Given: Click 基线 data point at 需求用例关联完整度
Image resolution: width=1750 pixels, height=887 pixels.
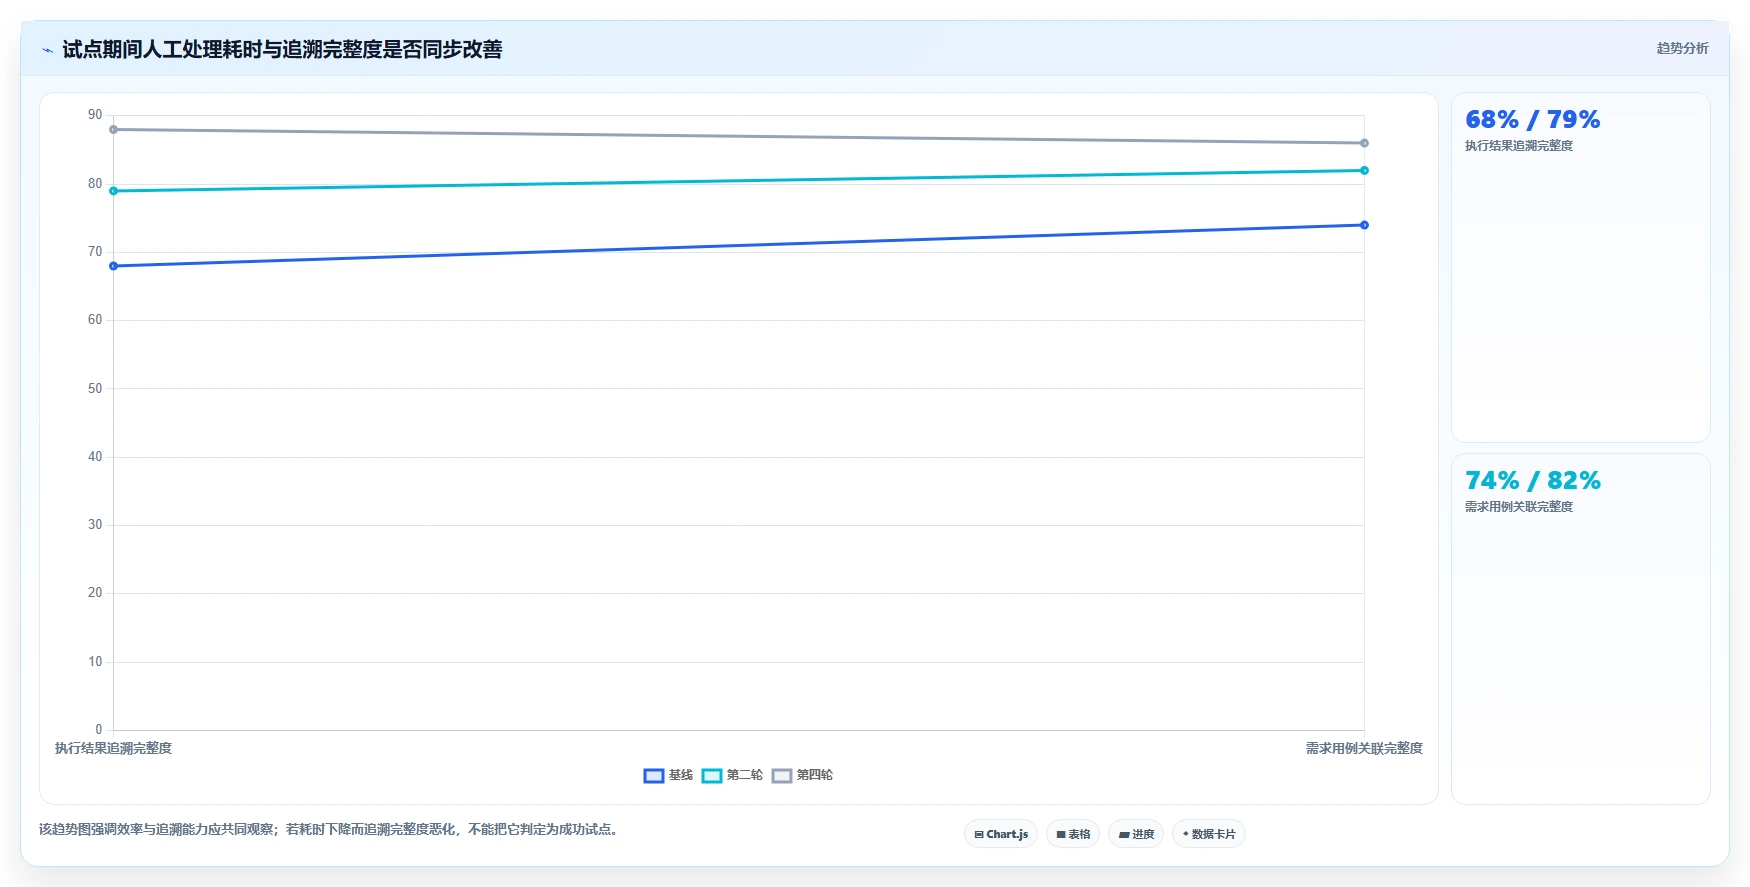Looking at the screenshot, I should (x=1364, y=225).
